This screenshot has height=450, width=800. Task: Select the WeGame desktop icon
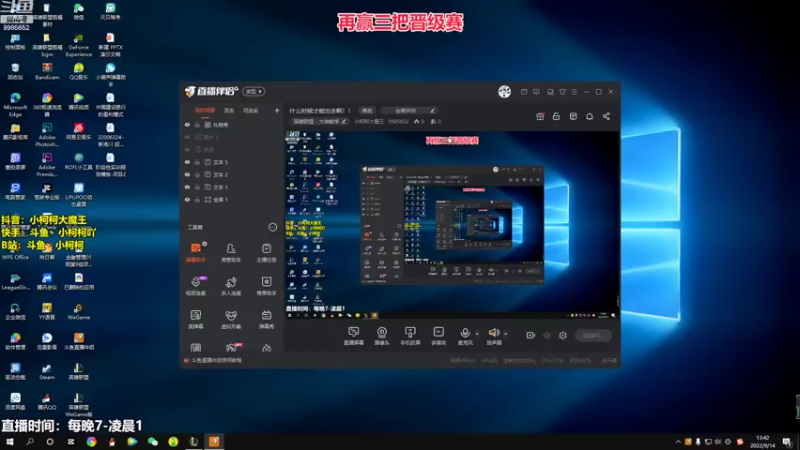(79, 311)
